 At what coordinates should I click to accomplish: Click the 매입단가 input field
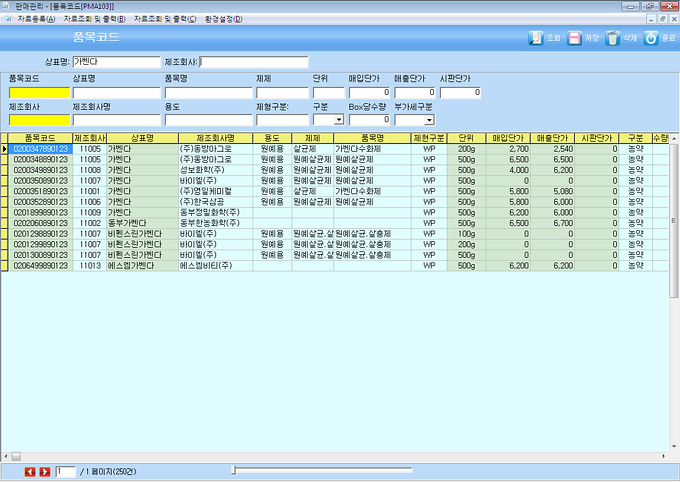point(369,92)
